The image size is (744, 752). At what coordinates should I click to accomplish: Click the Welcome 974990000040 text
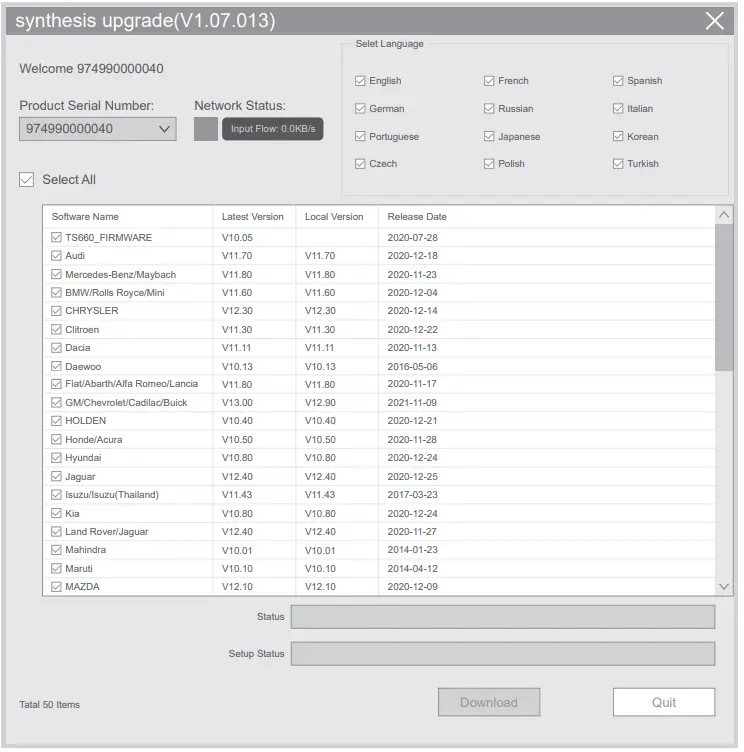[x=91, y=69]
